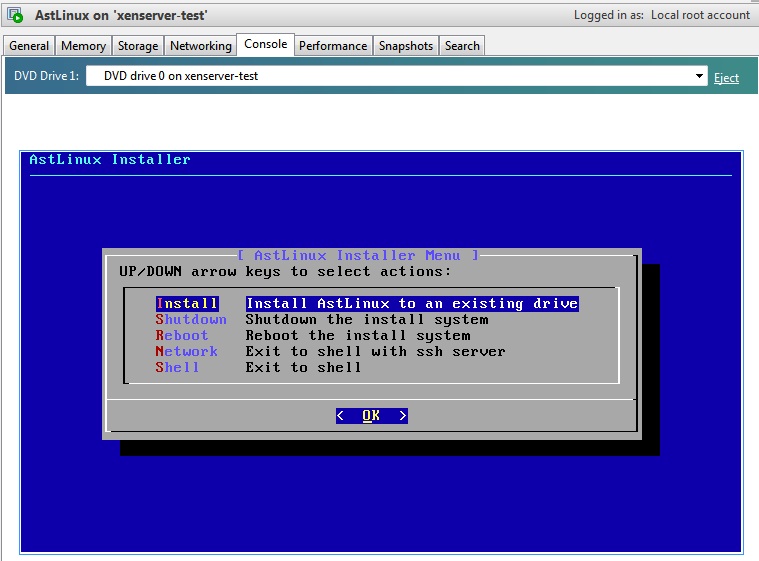Choose the Shell menu entry
This screenshot has width=759, height=561.
[177, 367]
